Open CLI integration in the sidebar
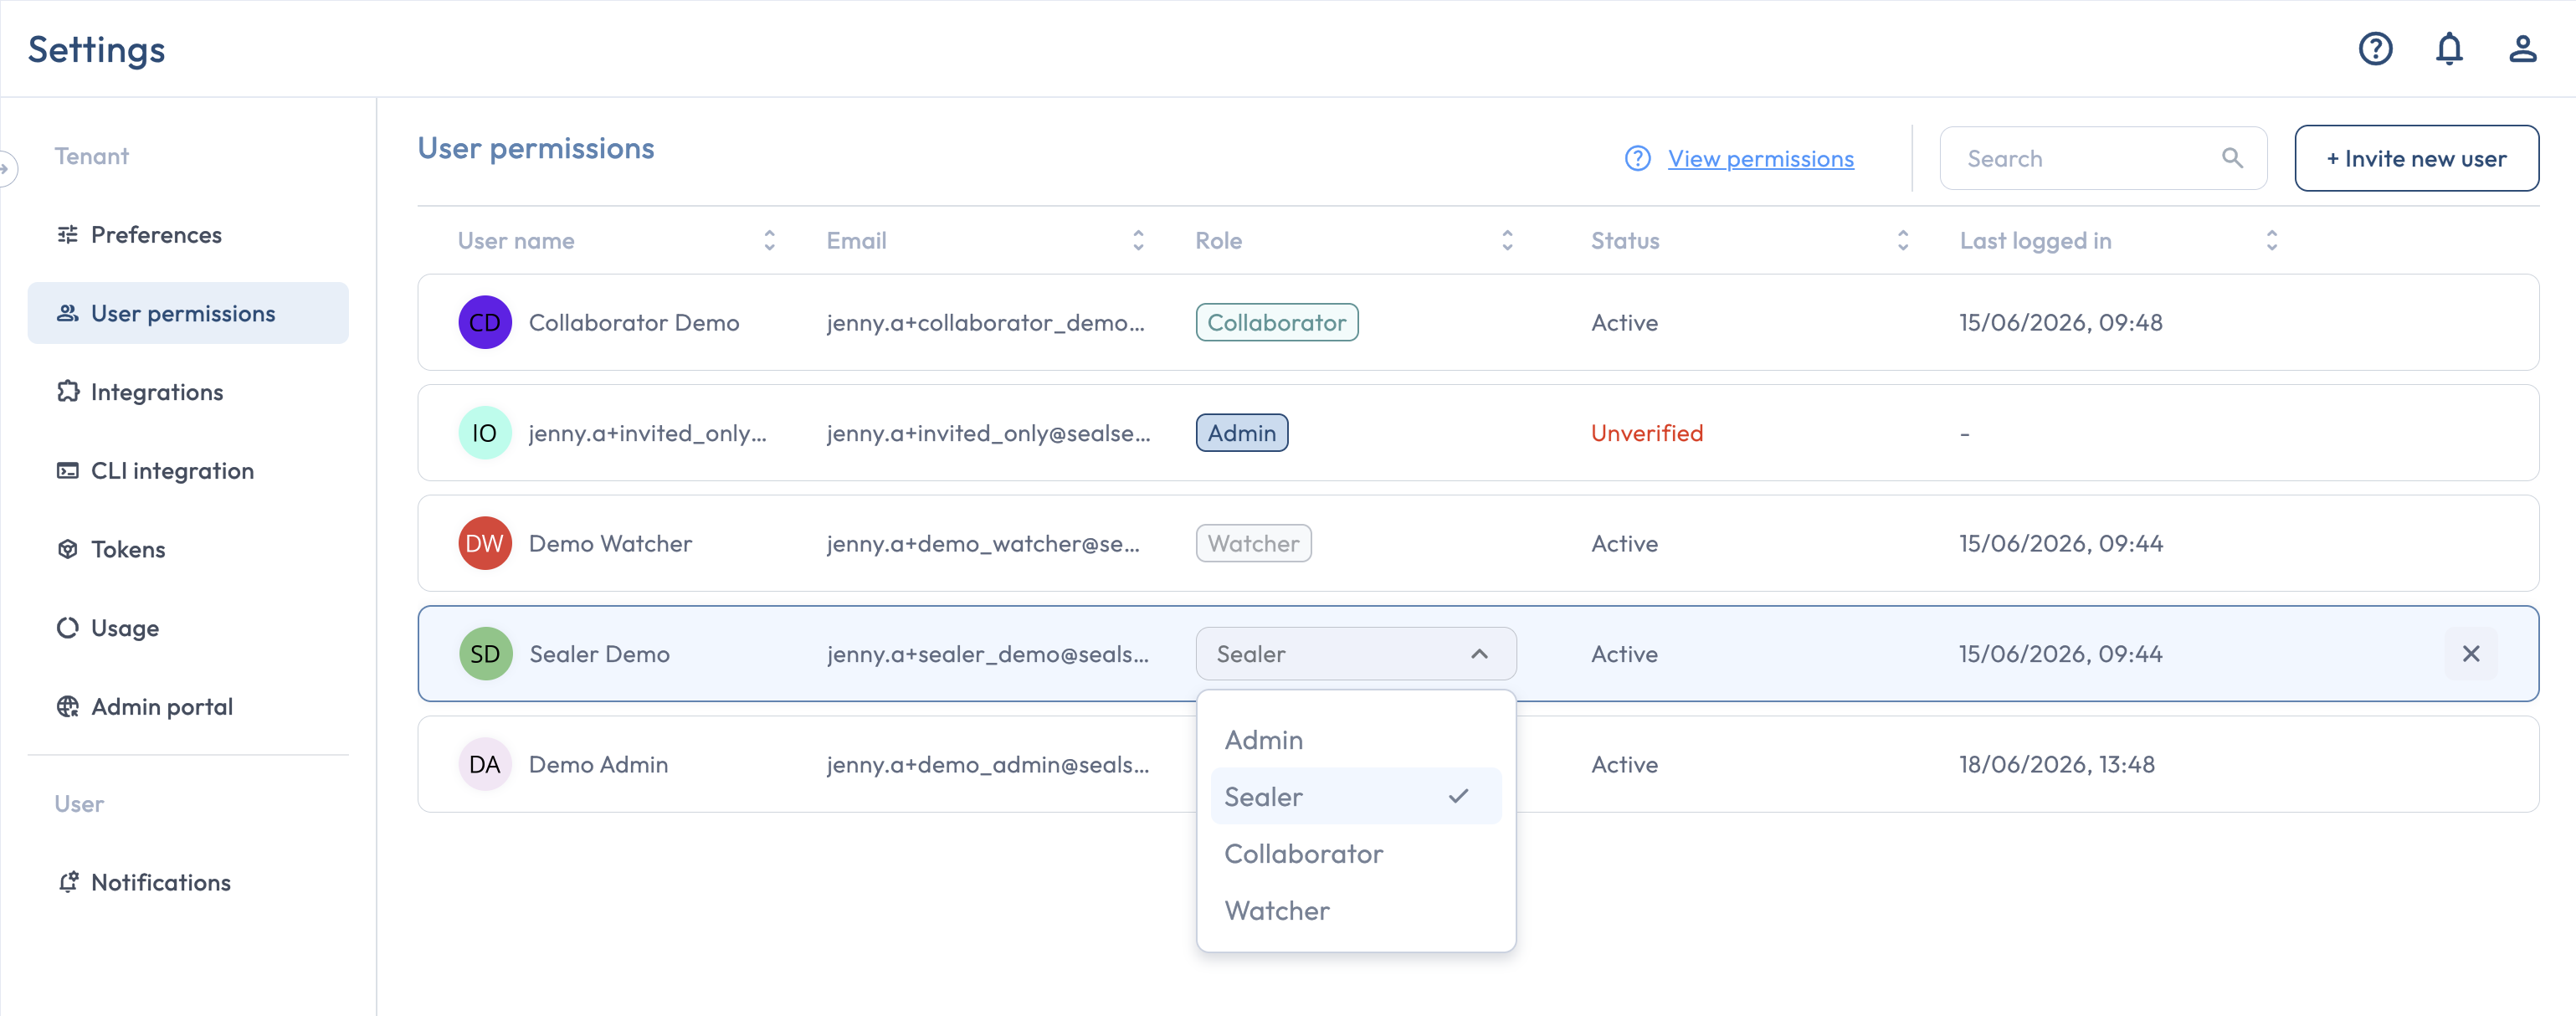 click(x=188, y=470)
